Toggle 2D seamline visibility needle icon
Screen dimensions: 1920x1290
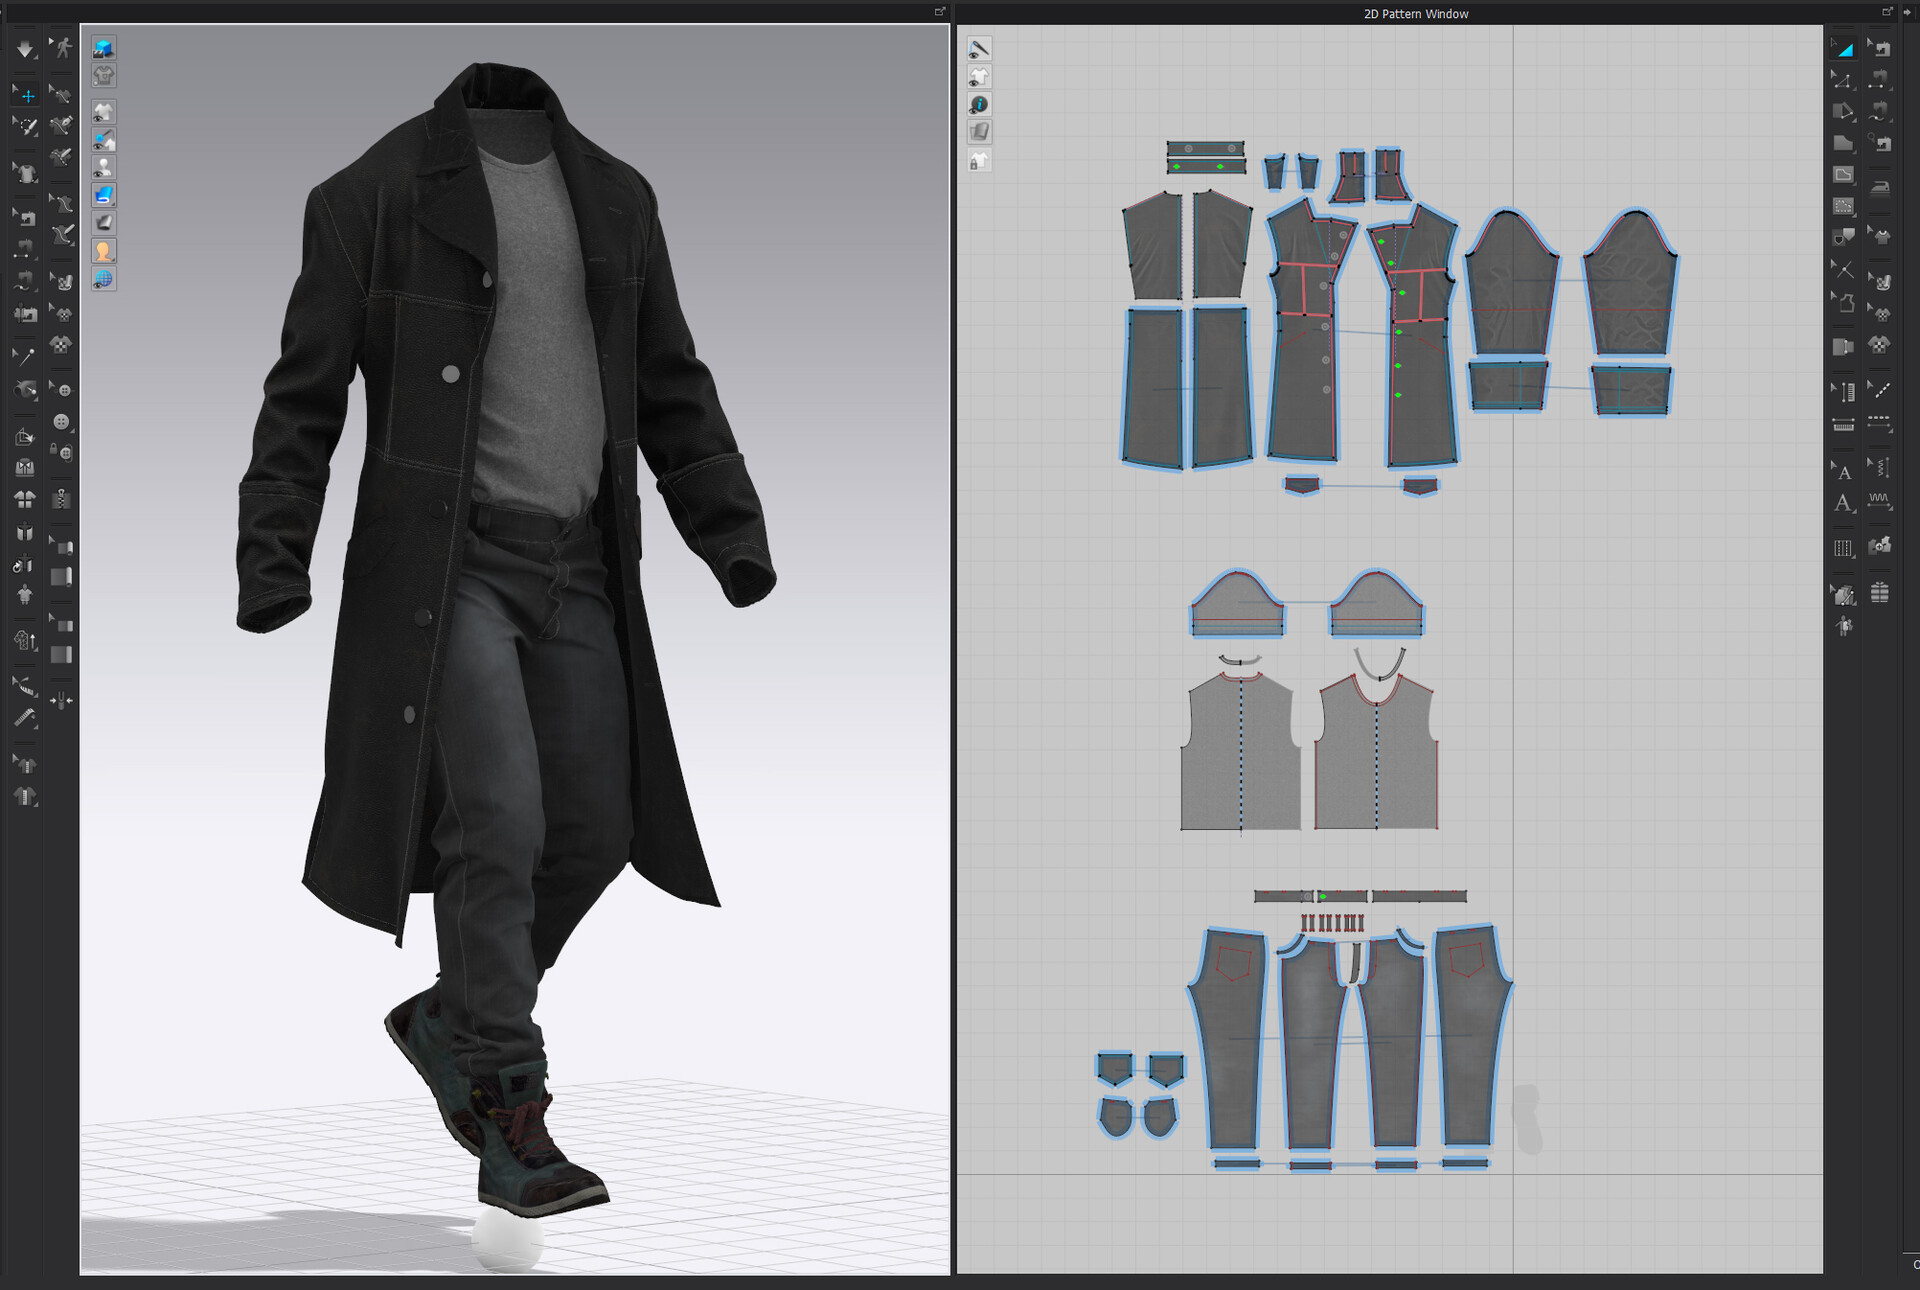point(979,49)
